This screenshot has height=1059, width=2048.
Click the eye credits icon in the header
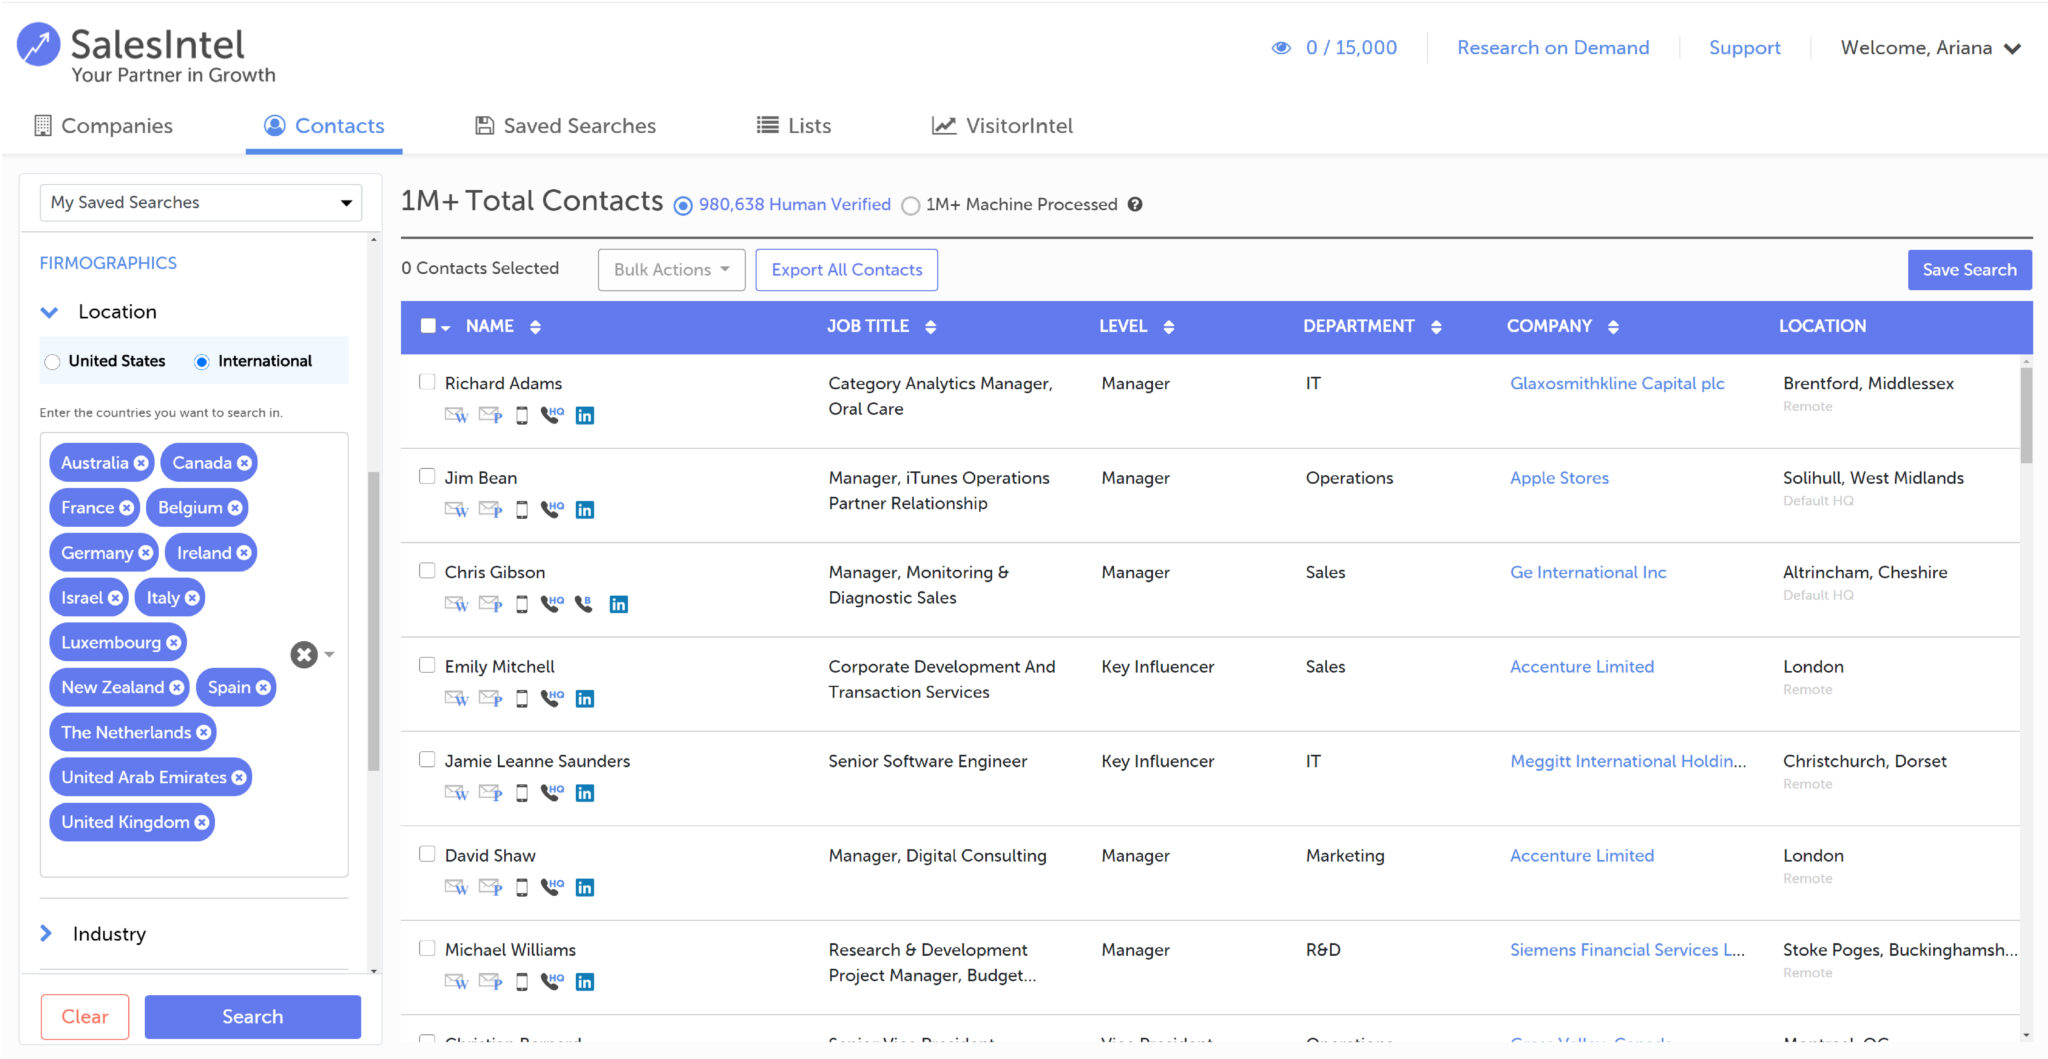(1281, 47)
